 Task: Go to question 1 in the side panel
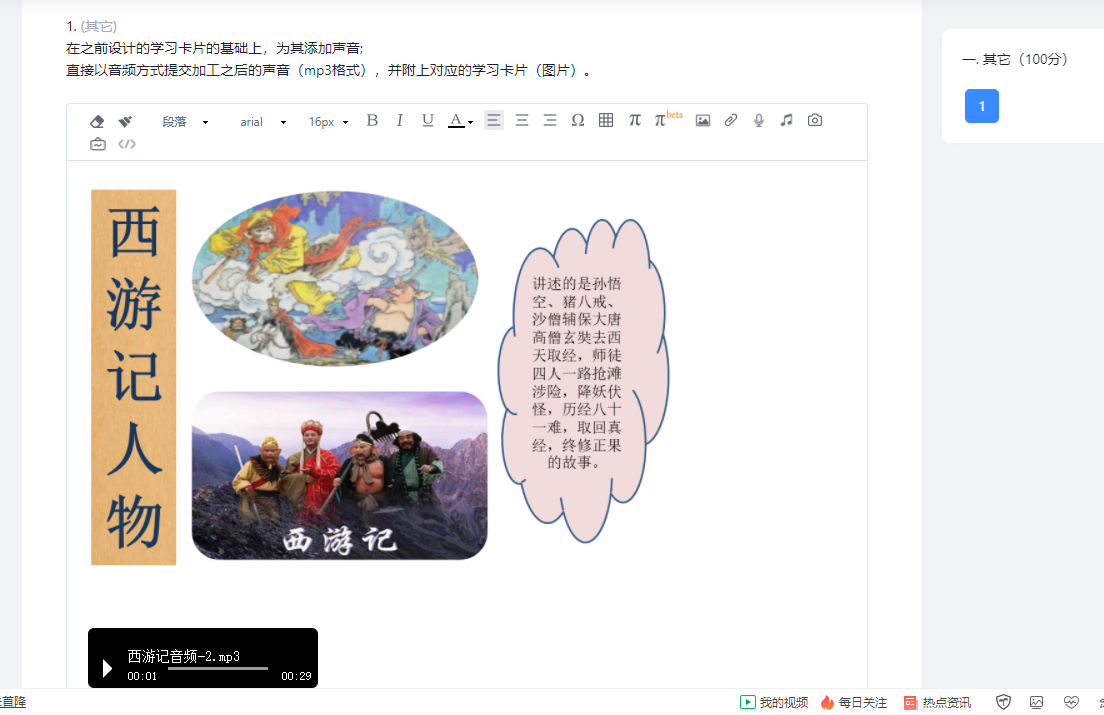981,106
